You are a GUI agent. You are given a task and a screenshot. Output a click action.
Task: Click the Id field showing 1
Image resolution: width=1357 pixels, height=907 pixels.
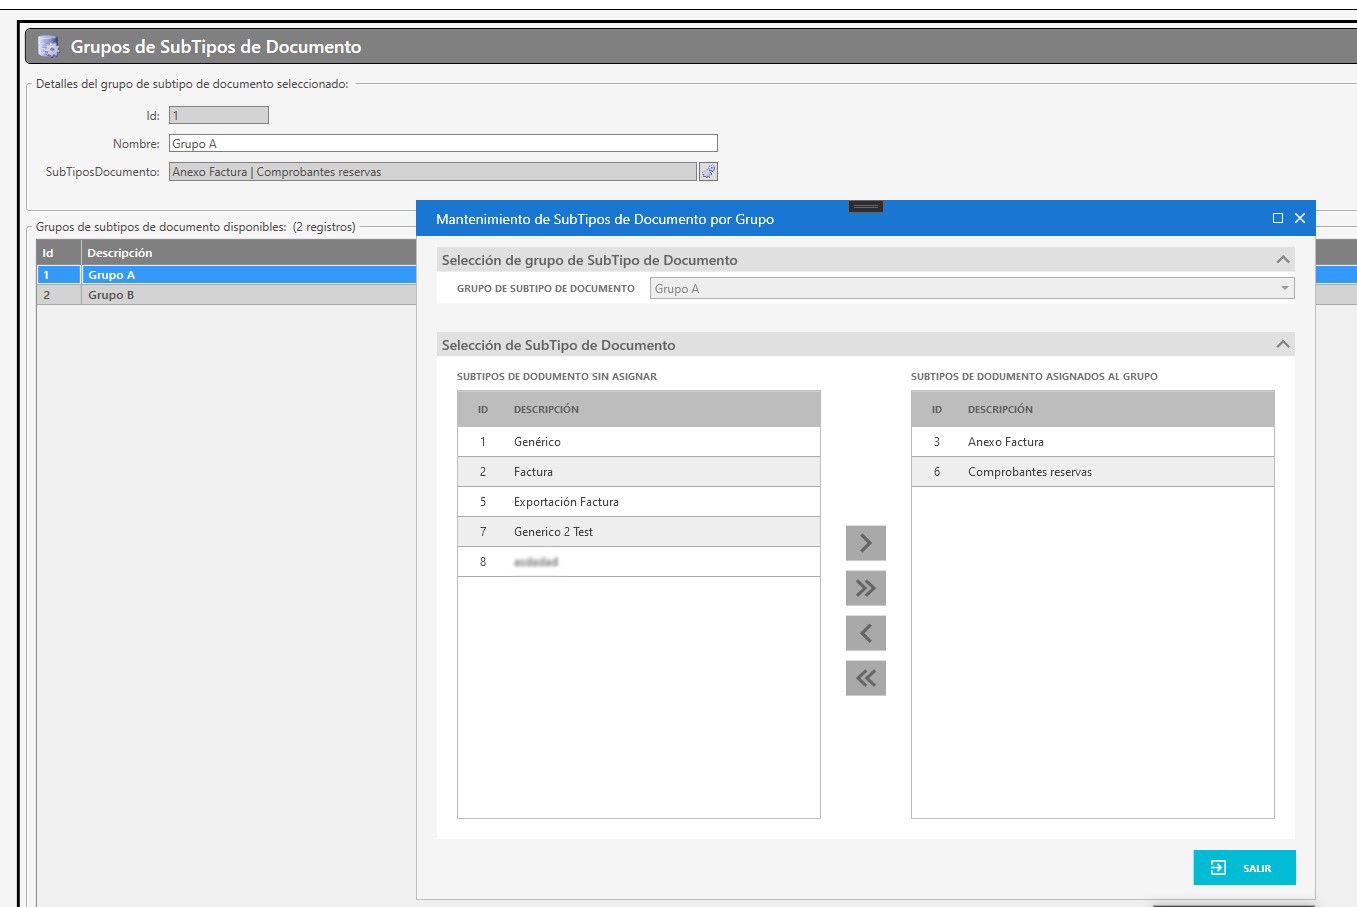[219, 116]
